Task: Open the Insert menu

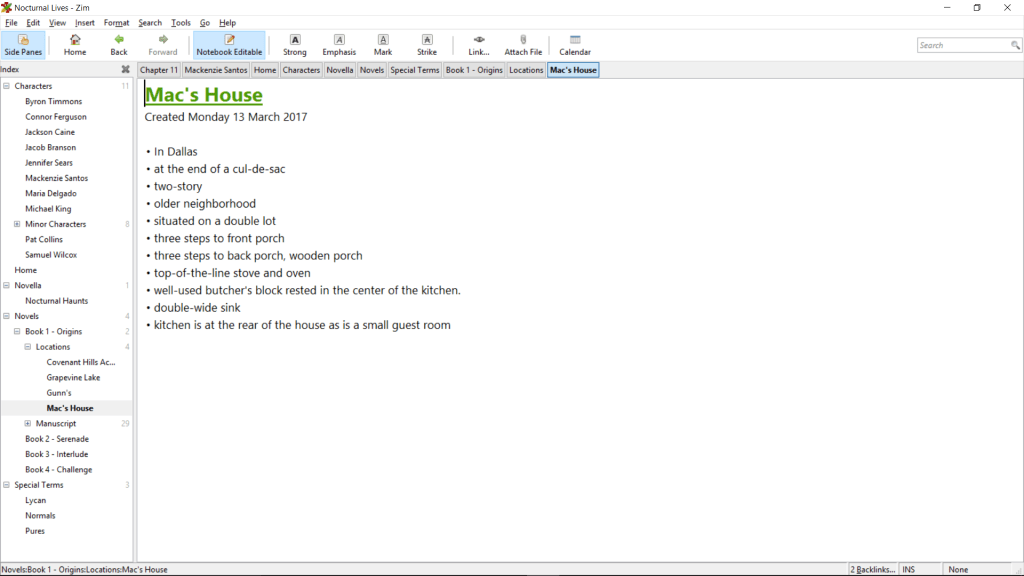Action: pyautogui.click(x=85, y=22)
